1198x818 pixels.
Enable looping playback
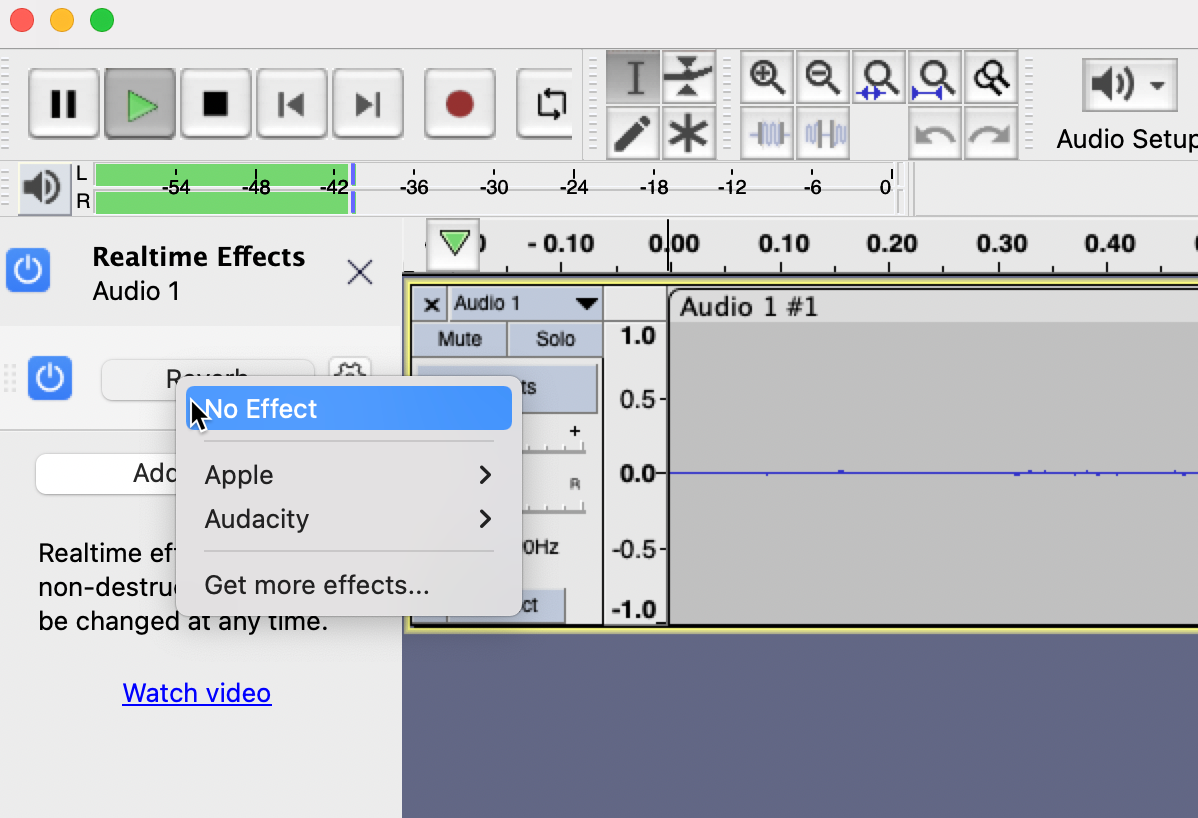click(x=545, y=103)
